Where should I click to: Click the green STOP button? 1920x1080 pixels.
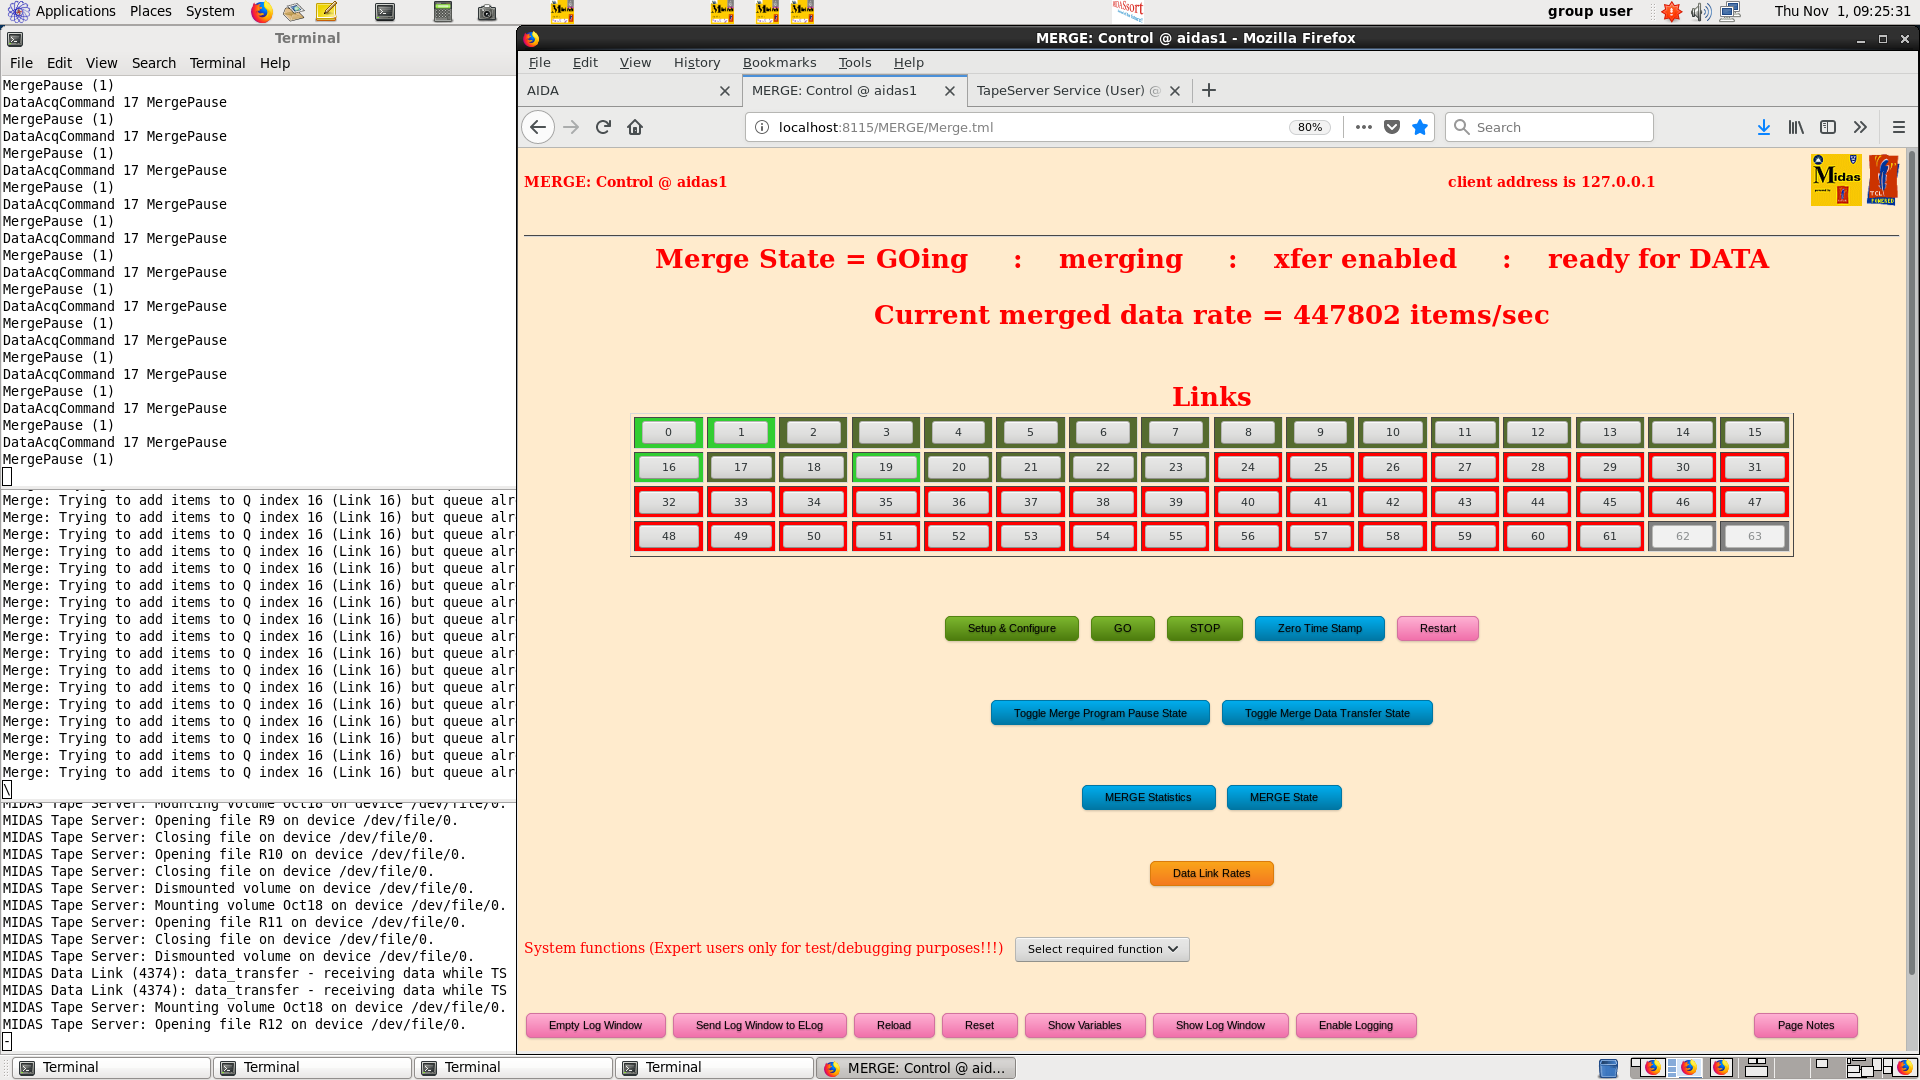[1205, 628]
